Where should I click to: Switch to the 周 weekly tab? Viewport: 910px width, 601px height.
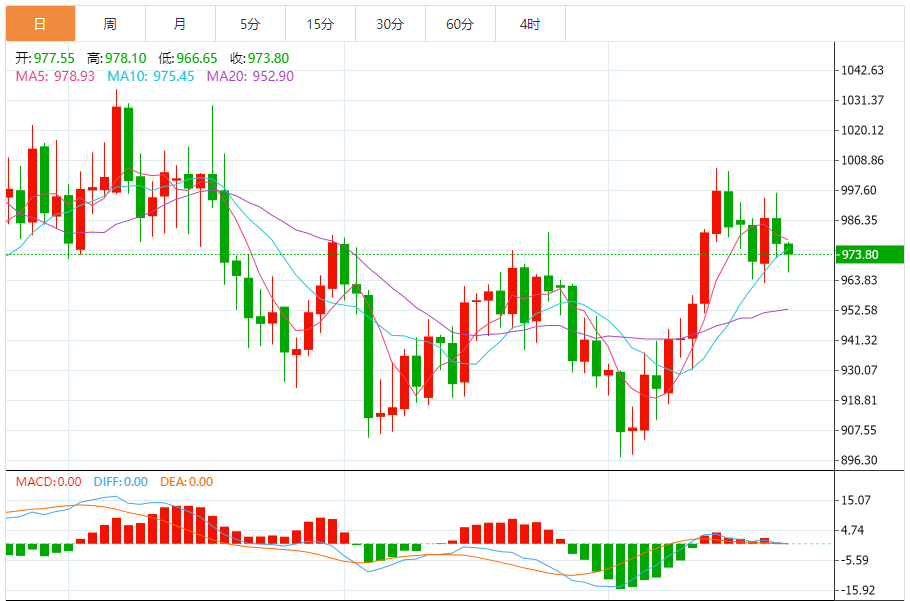coord(110,24)
